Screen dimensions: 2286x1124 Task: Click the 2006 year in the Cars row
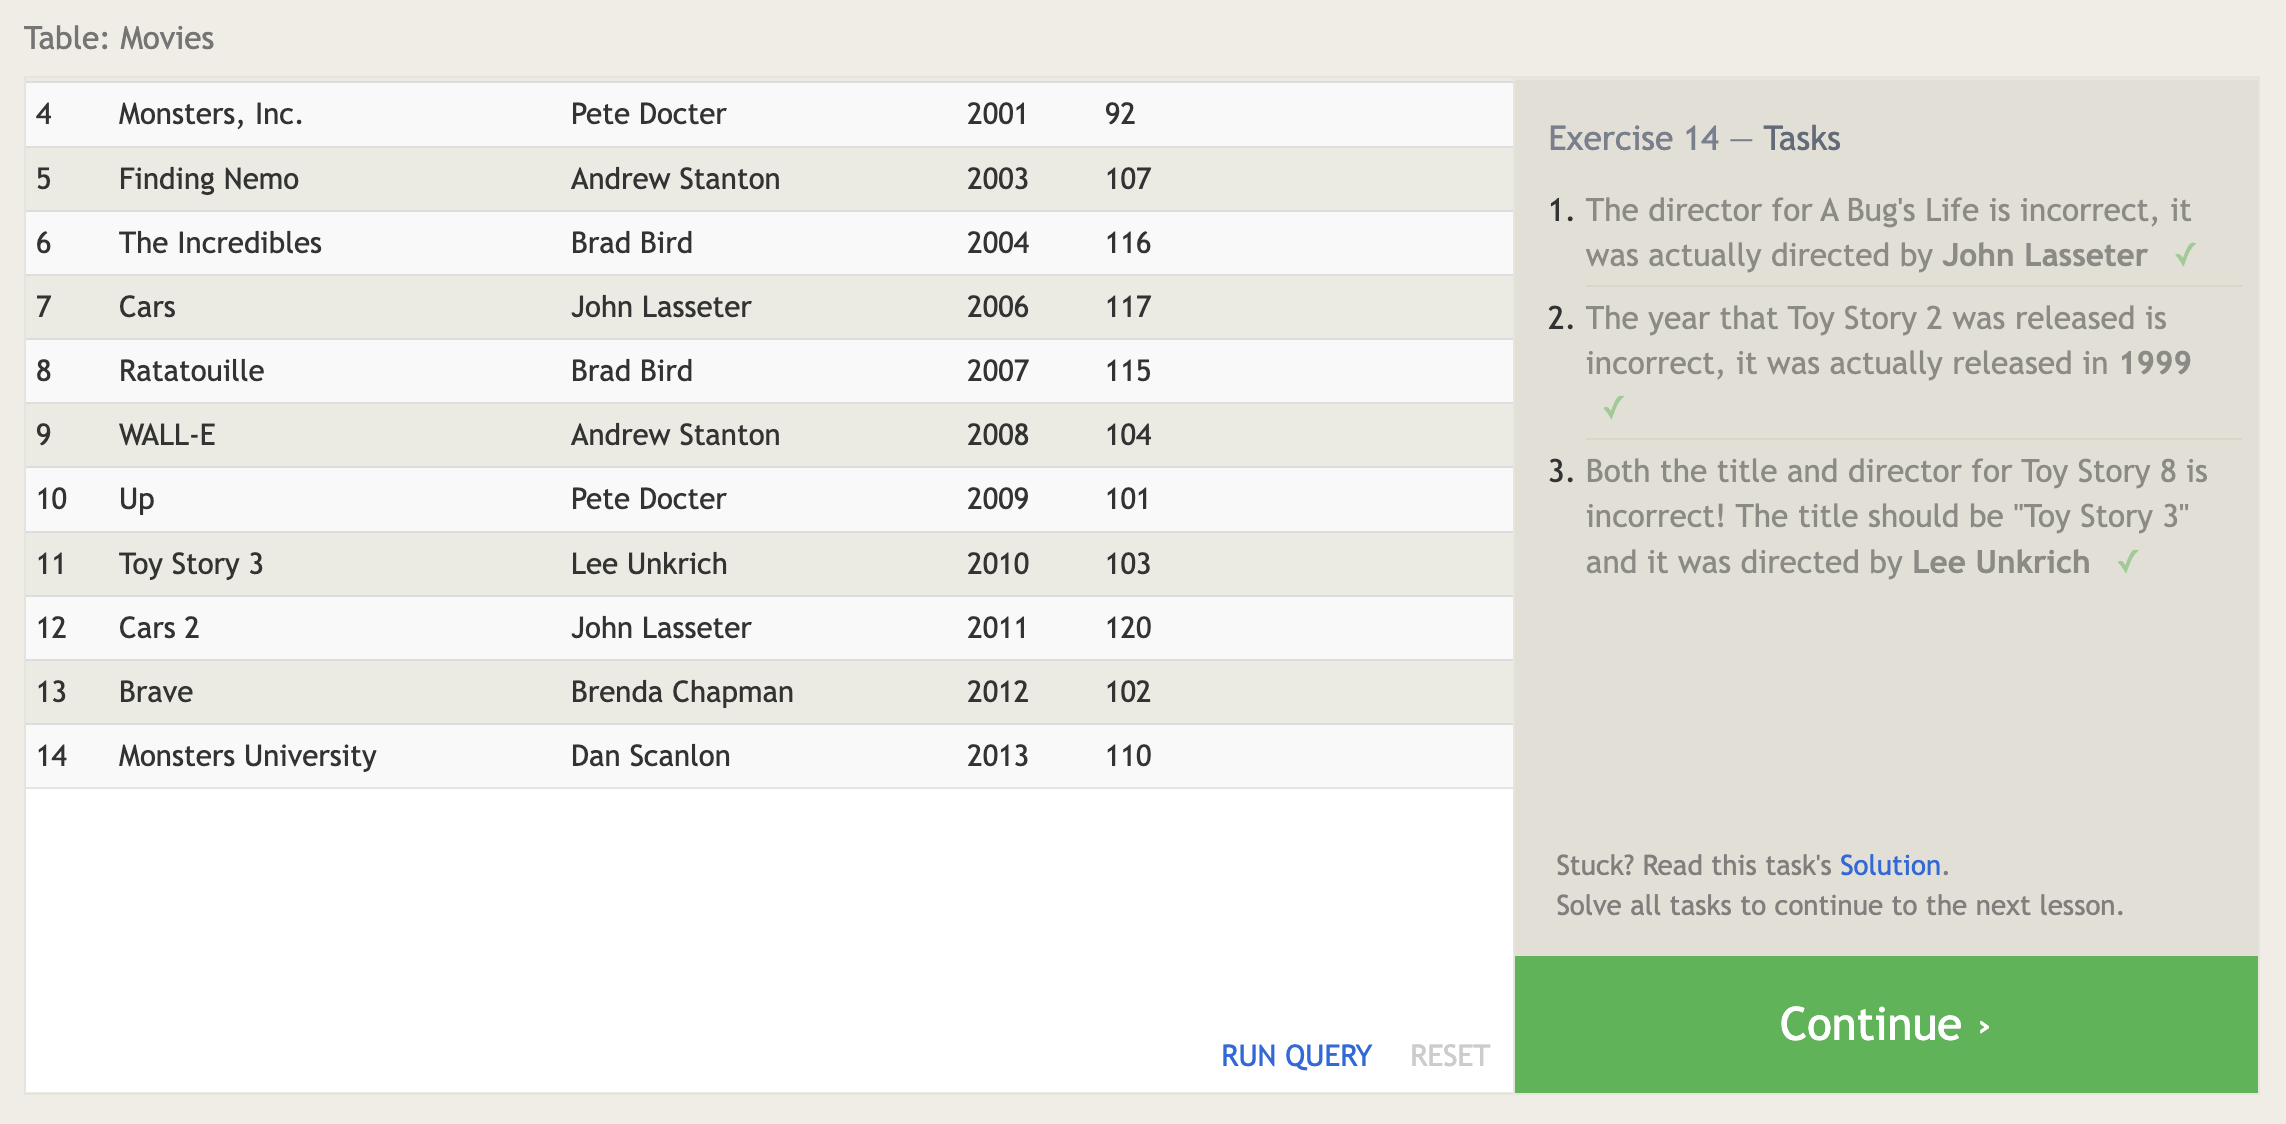[997, 307]
